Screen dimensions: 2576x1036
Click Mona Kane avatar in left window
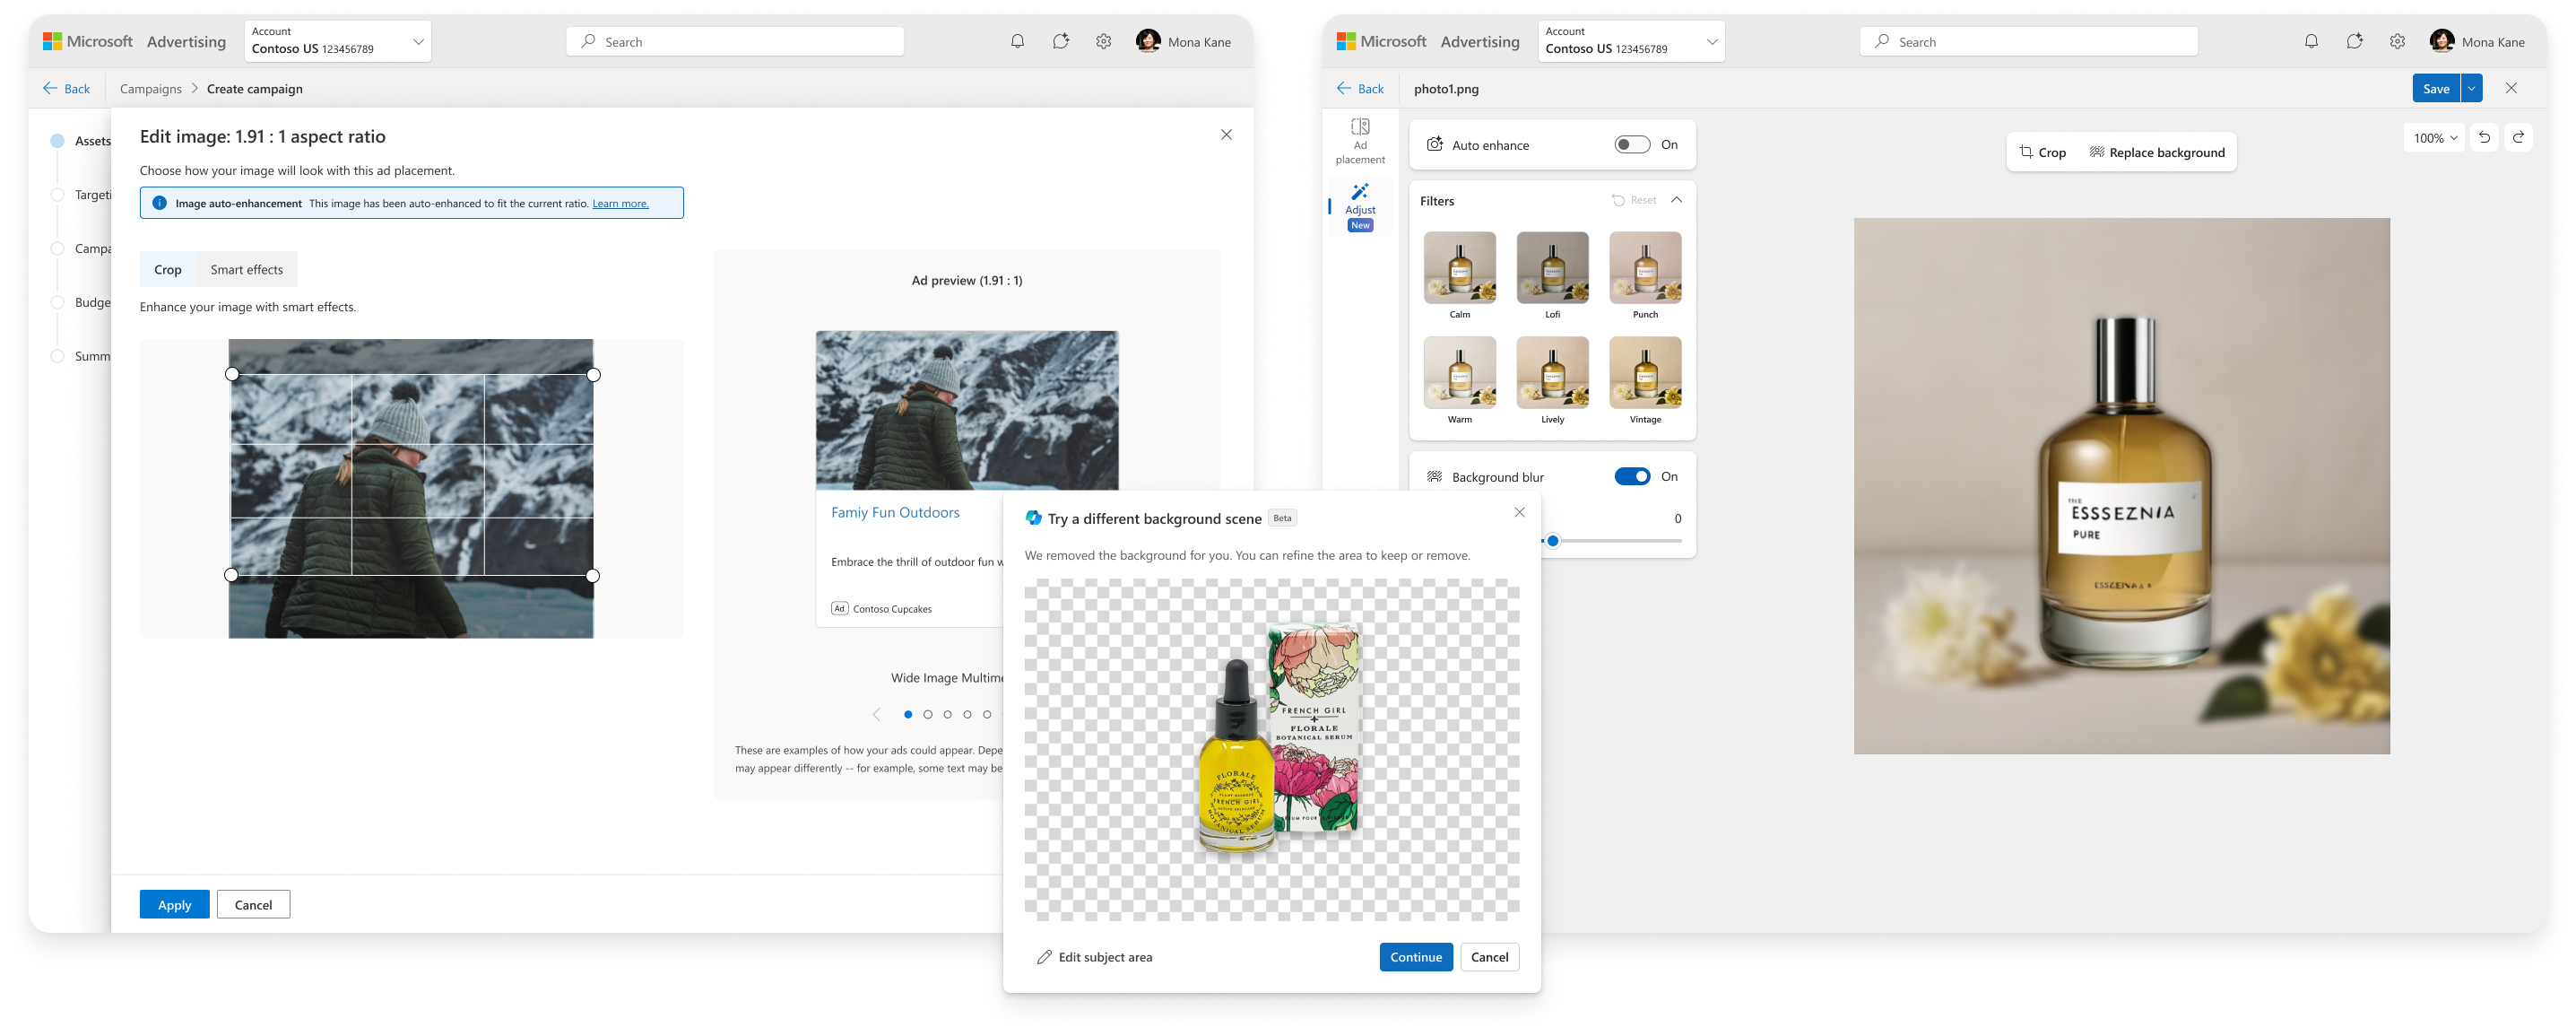pyautogui.click(x=1148, y=41)
